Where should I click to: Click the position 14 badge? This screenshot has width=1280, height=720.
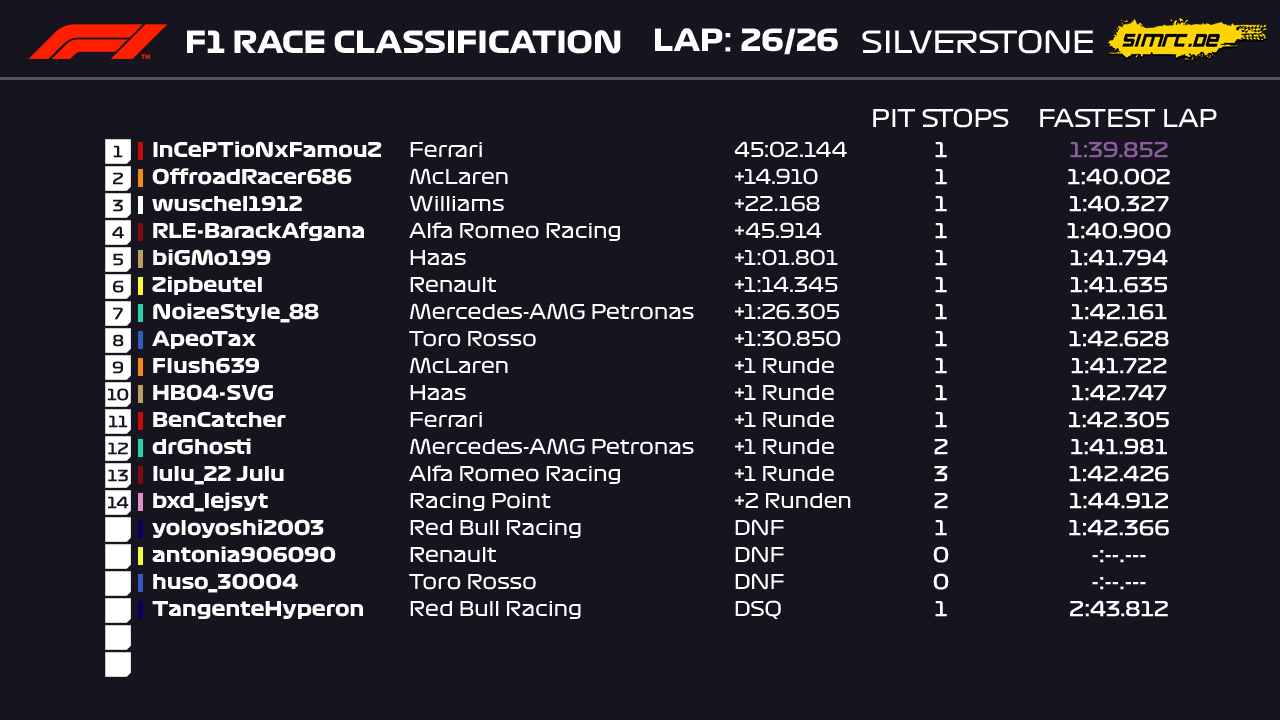click(118, 502)
